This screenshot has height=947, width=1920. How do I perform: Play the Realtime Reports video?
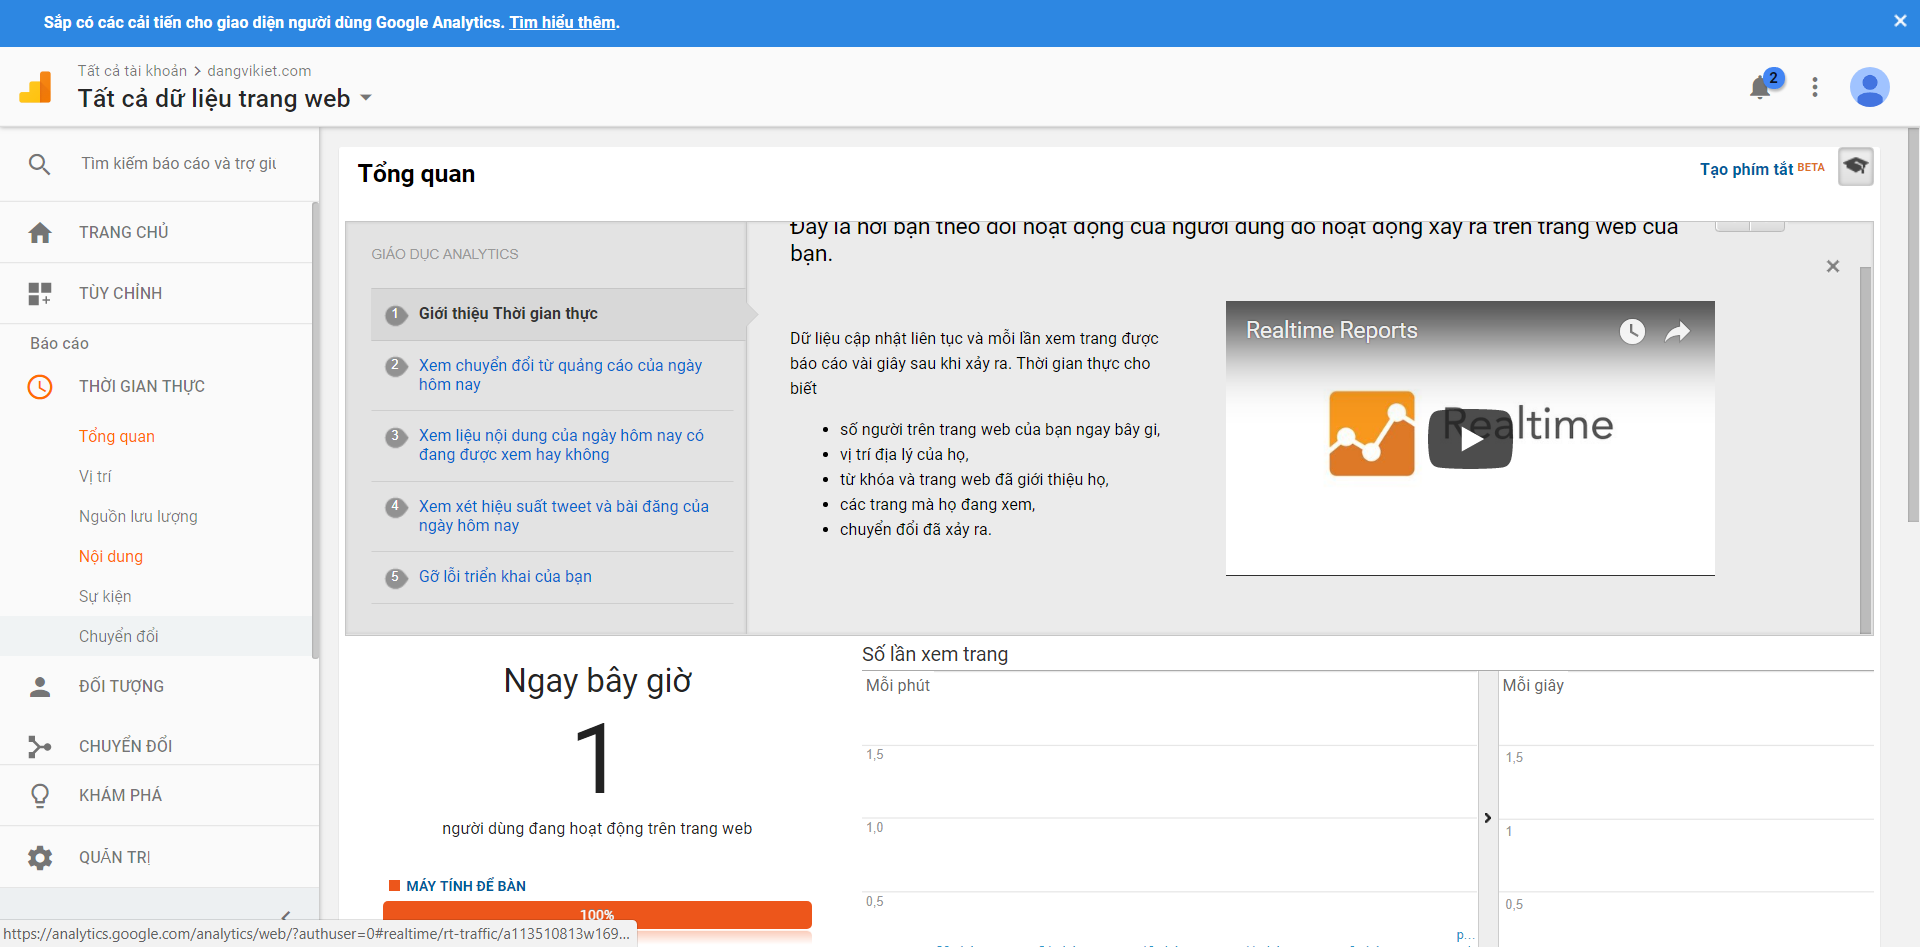tap(1470, 438)
